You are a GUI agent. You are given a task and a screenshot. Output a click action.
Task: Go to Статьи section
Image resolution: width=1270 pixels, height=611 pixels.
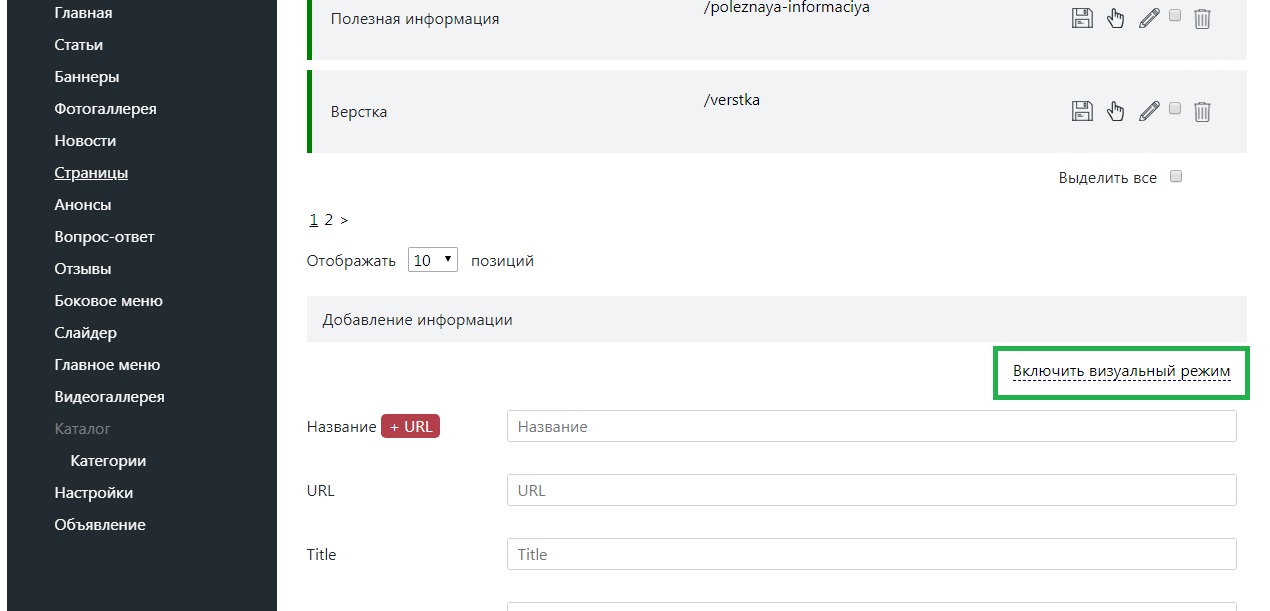pos(79,45)
